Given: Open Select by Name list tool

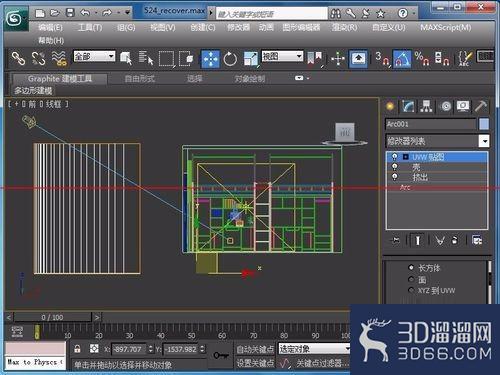Looking at the screenshot, I should (146, 59).
